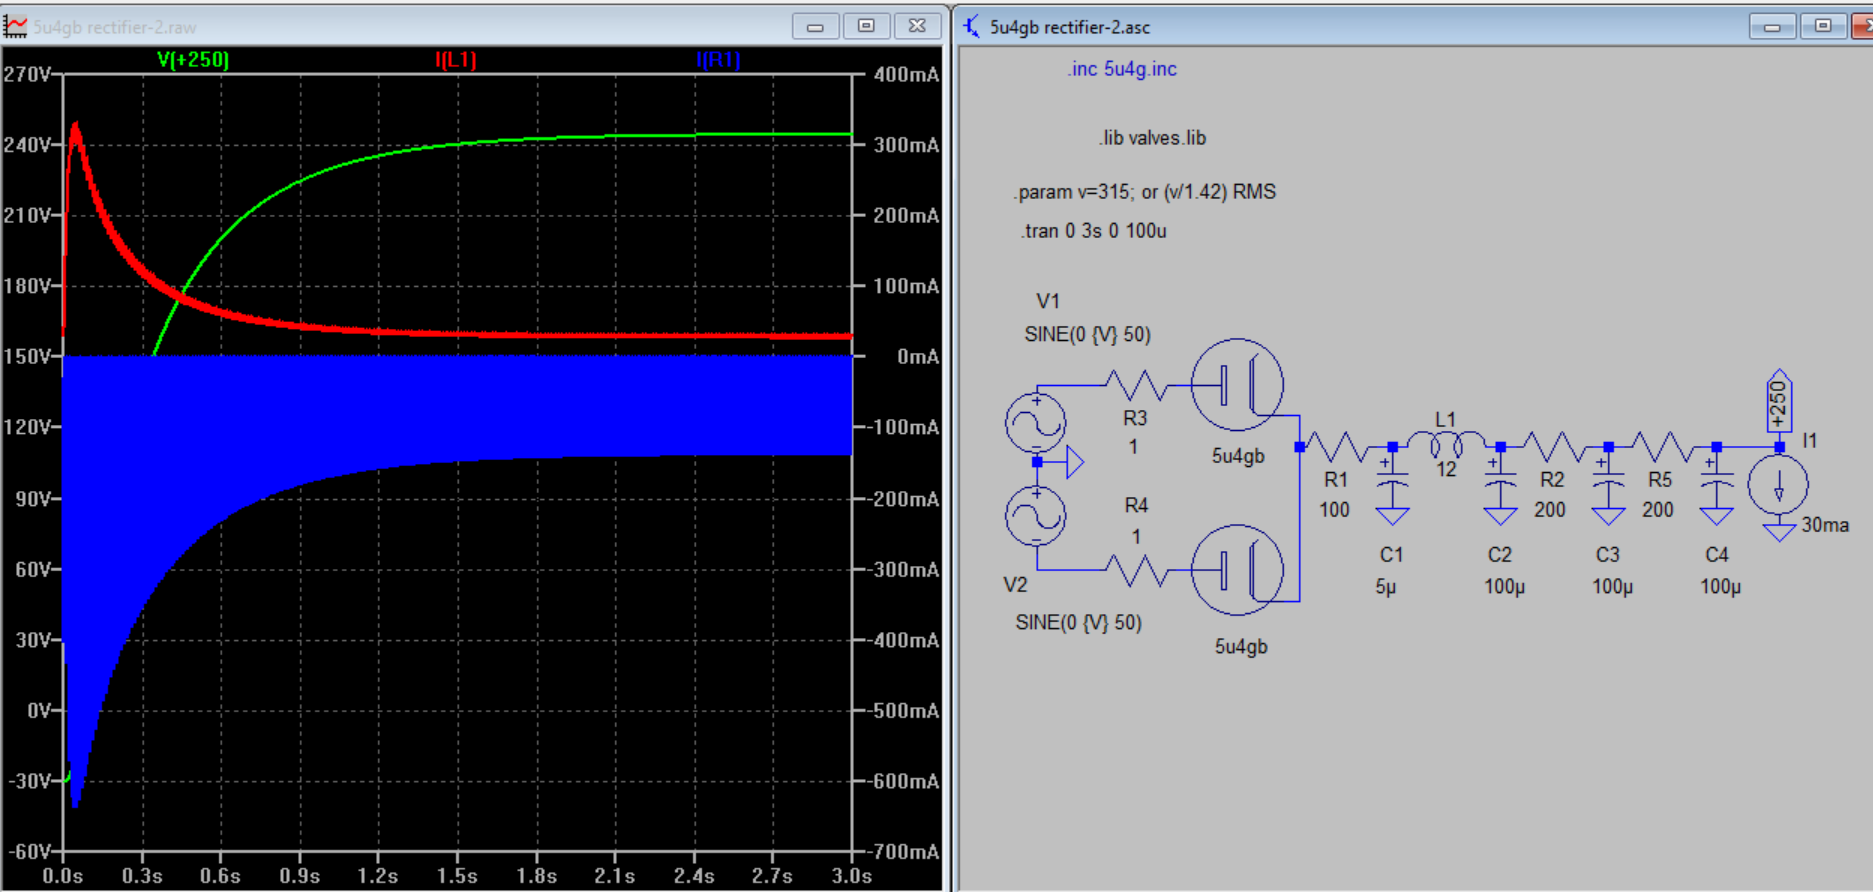
Task: Click the .lib valves.lib directive text
Action: (x=1152, y=138)
